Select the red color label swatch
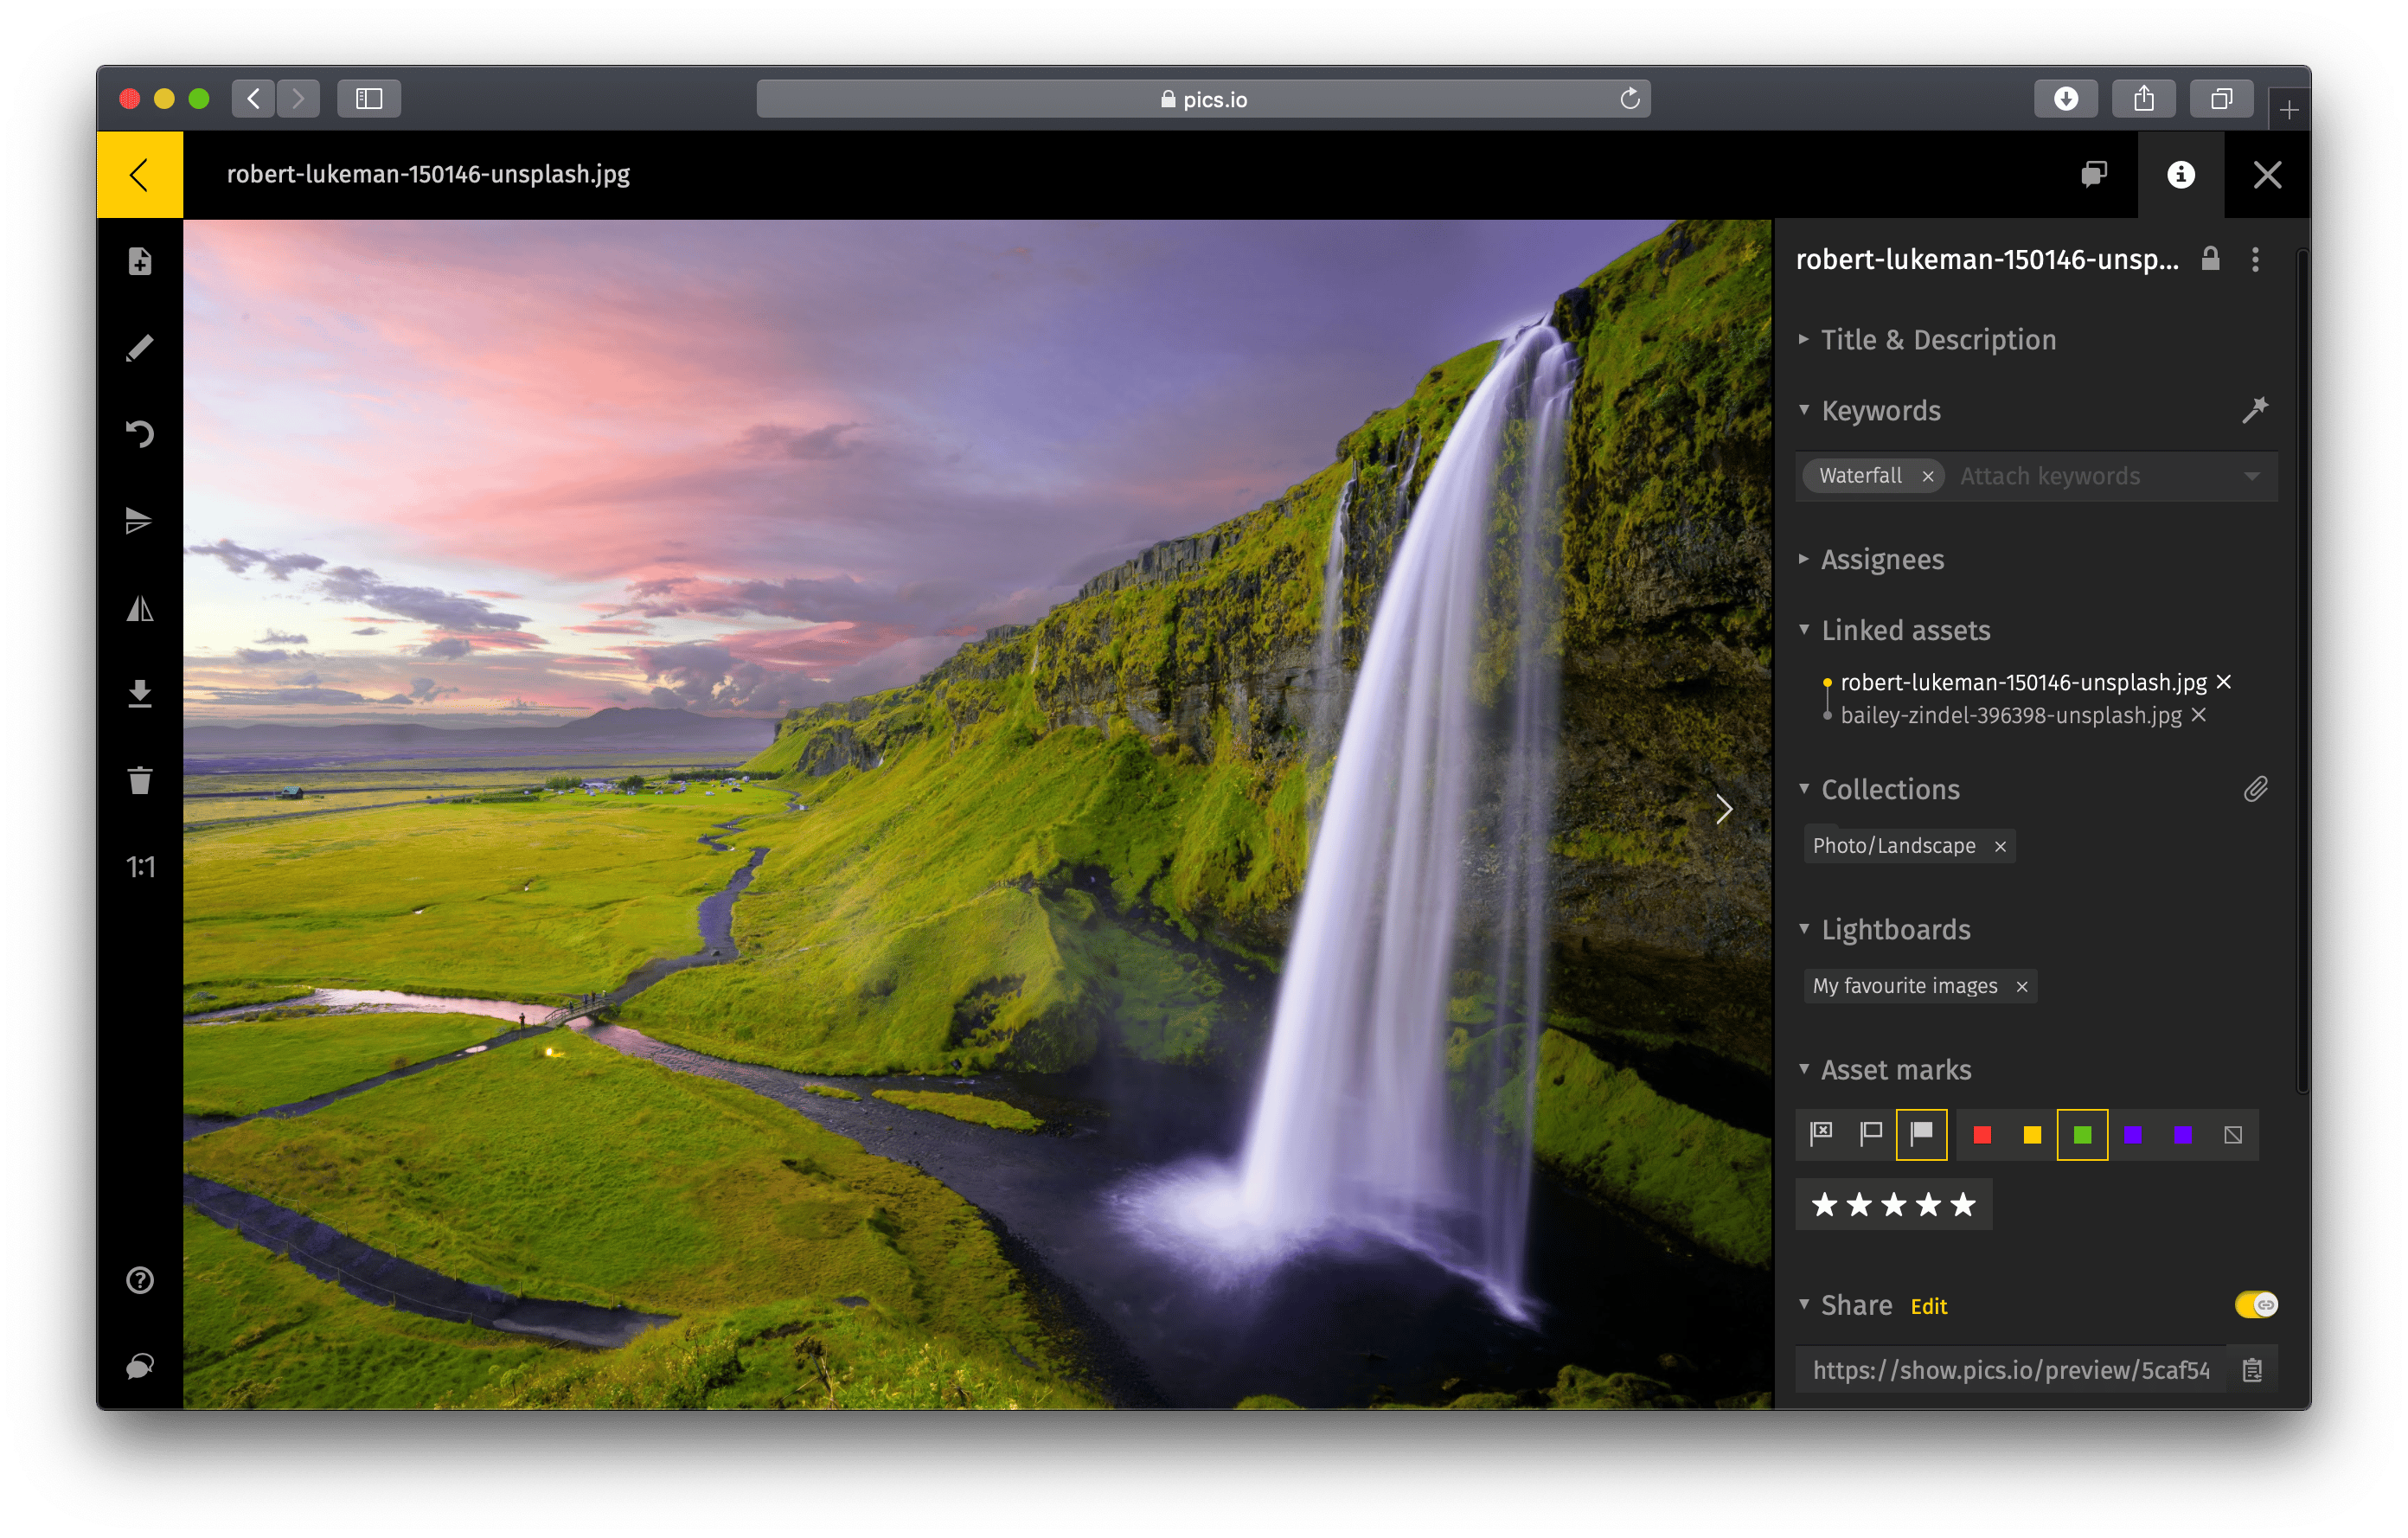2408x1538 pixels. pos(1981,1134)
